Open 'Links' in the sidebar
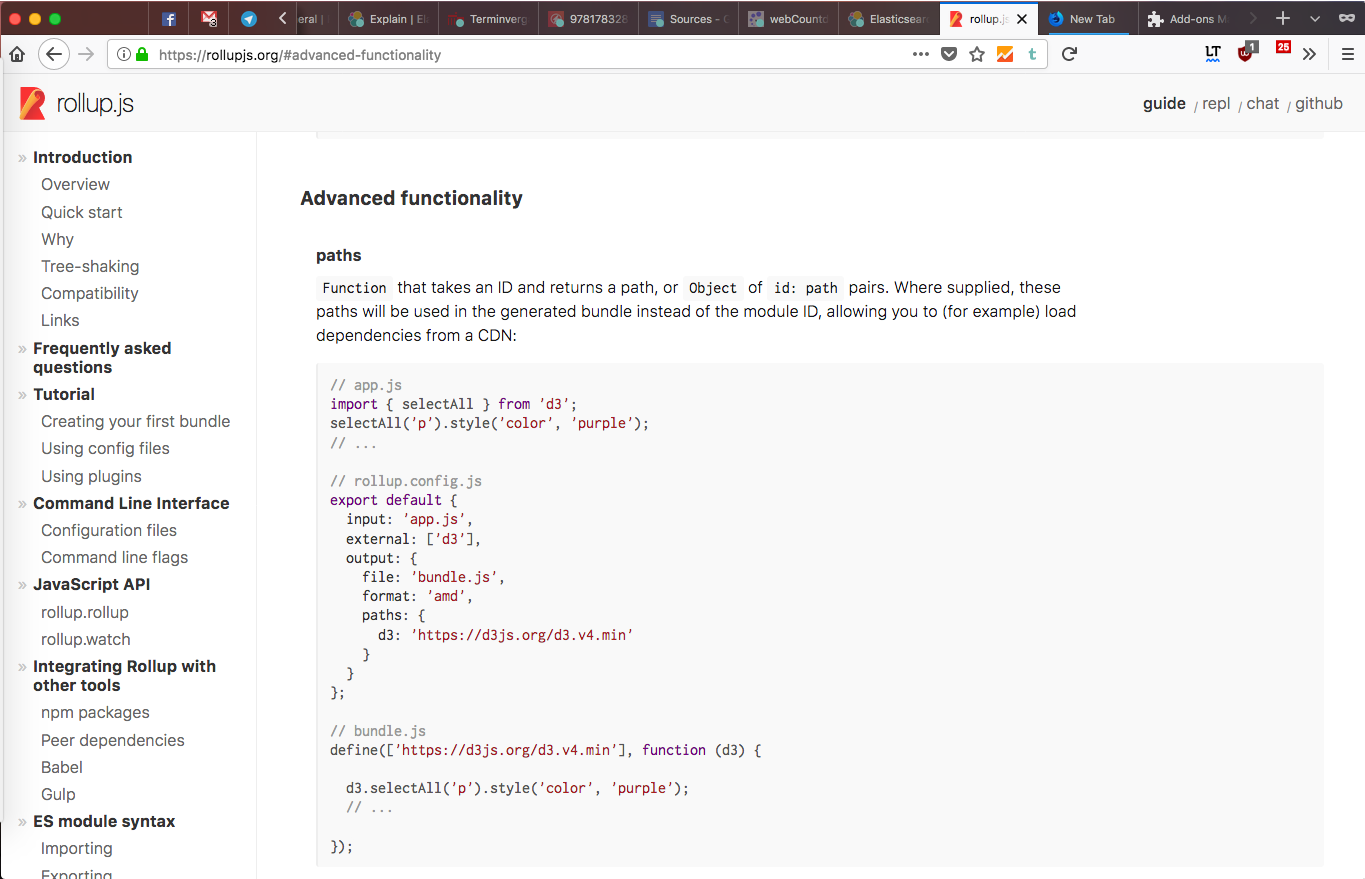Image resolution: width=1365 pixels, height=879 pixels. (x=60, y=320)
